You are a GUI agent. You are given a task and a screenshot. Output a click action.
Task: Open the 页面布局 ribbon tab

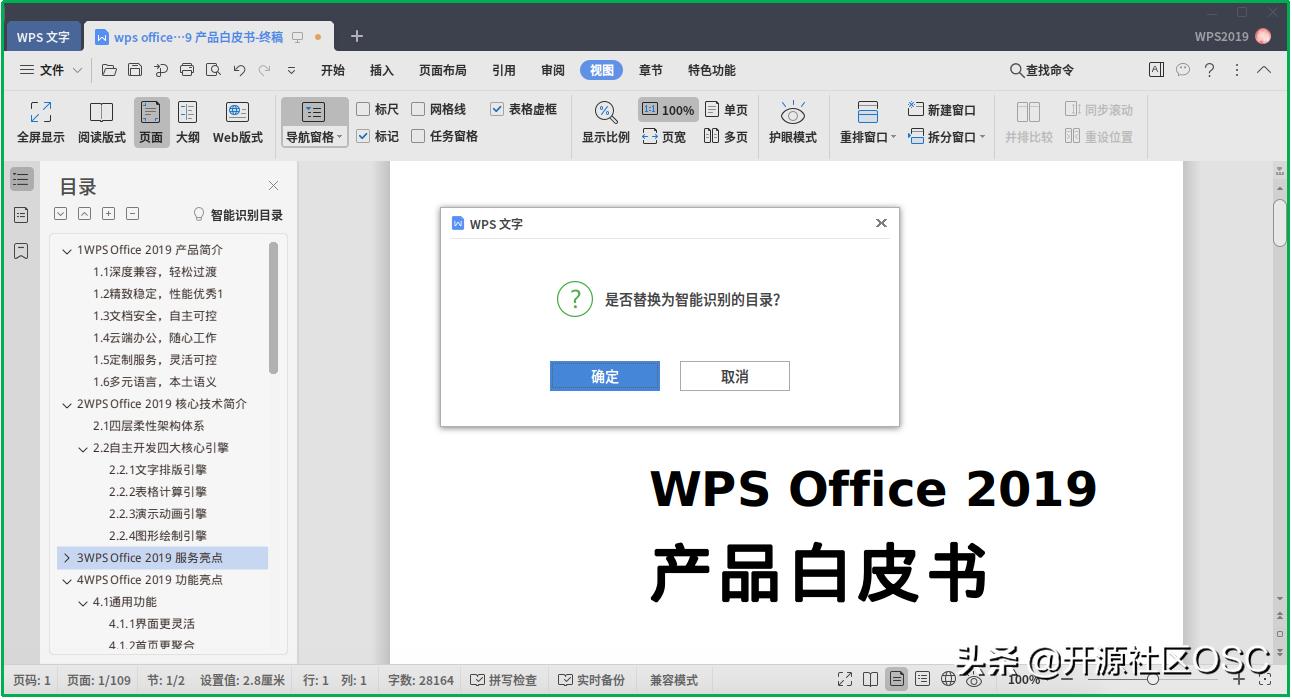click(442, 70)
